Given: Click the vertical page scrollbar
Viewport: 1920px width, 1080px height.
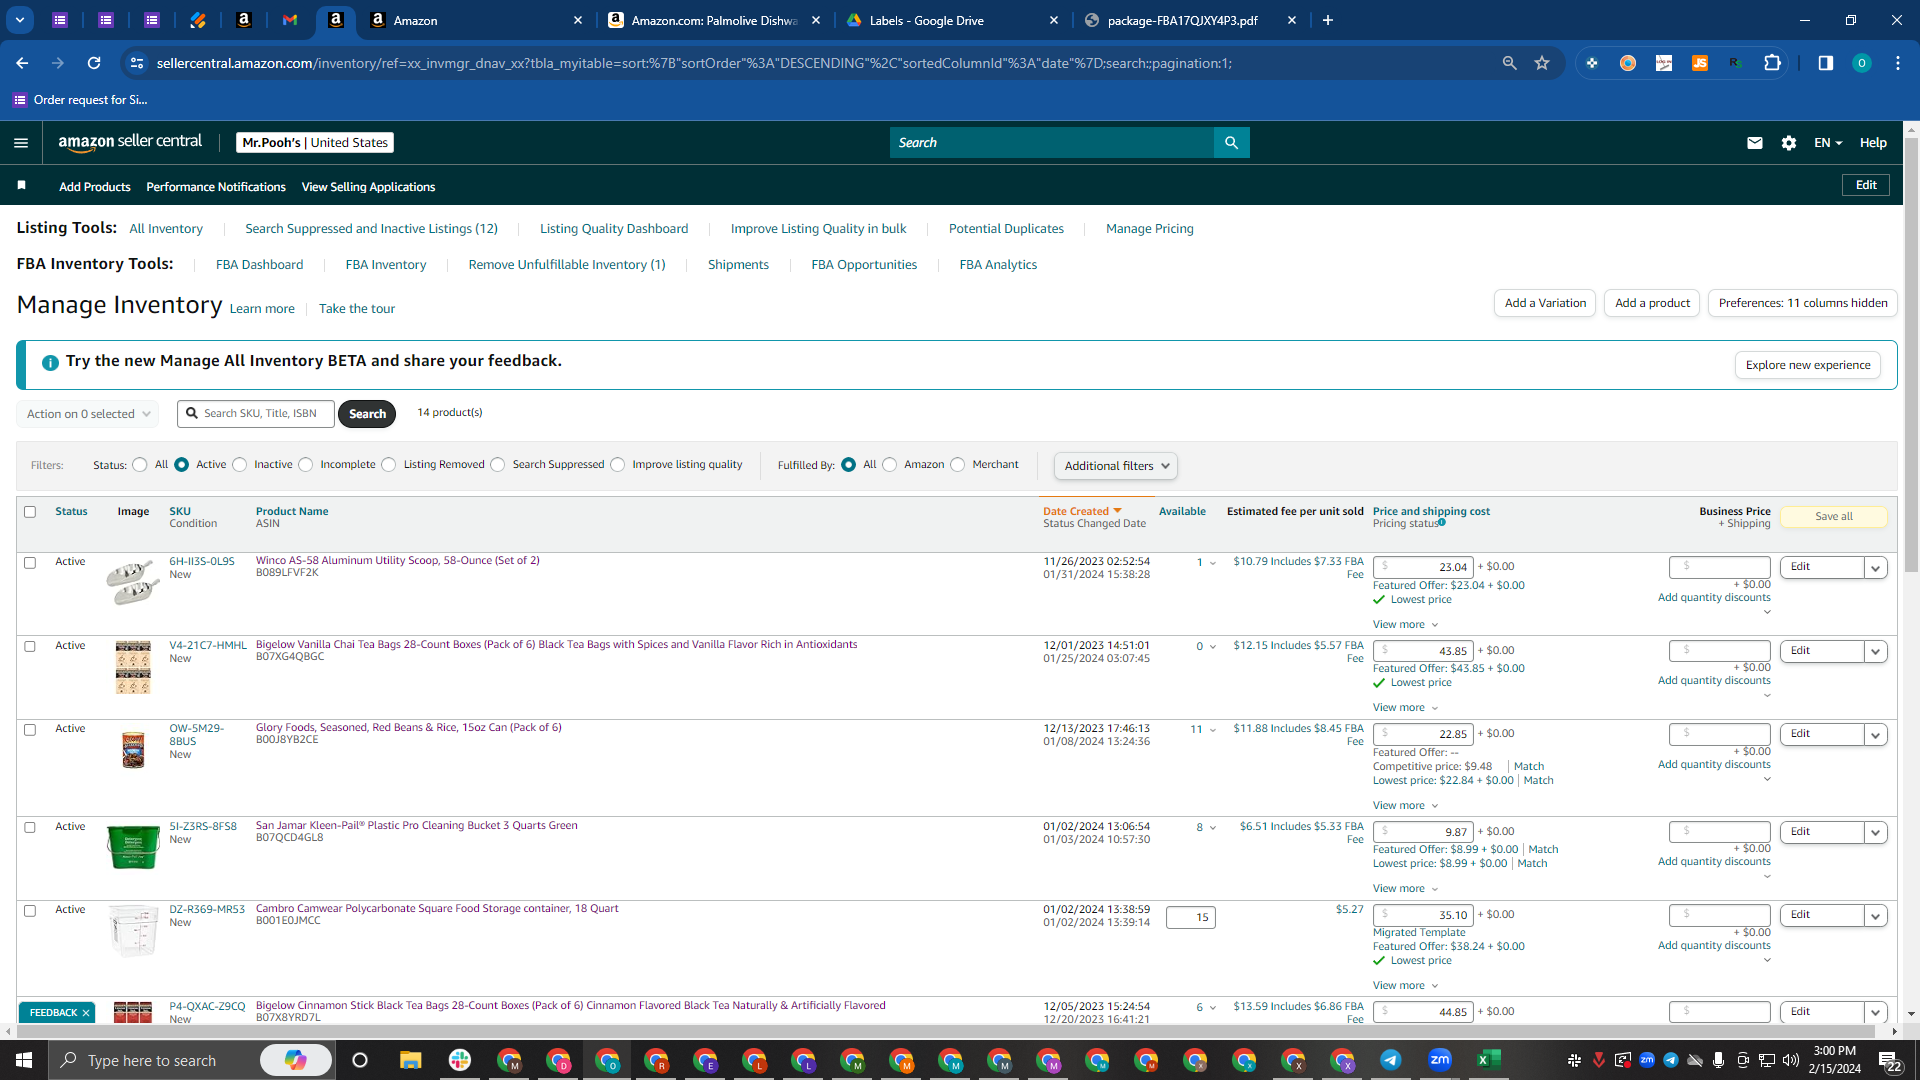Looking at the screenshot, I should tap(1911, 355).
